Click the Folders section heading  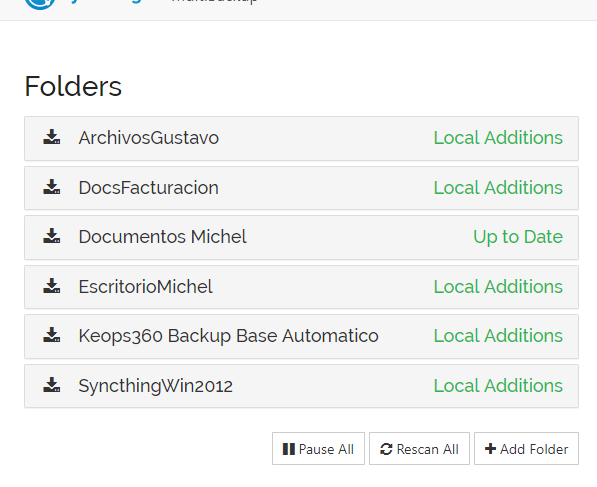[x=73, y=86]
